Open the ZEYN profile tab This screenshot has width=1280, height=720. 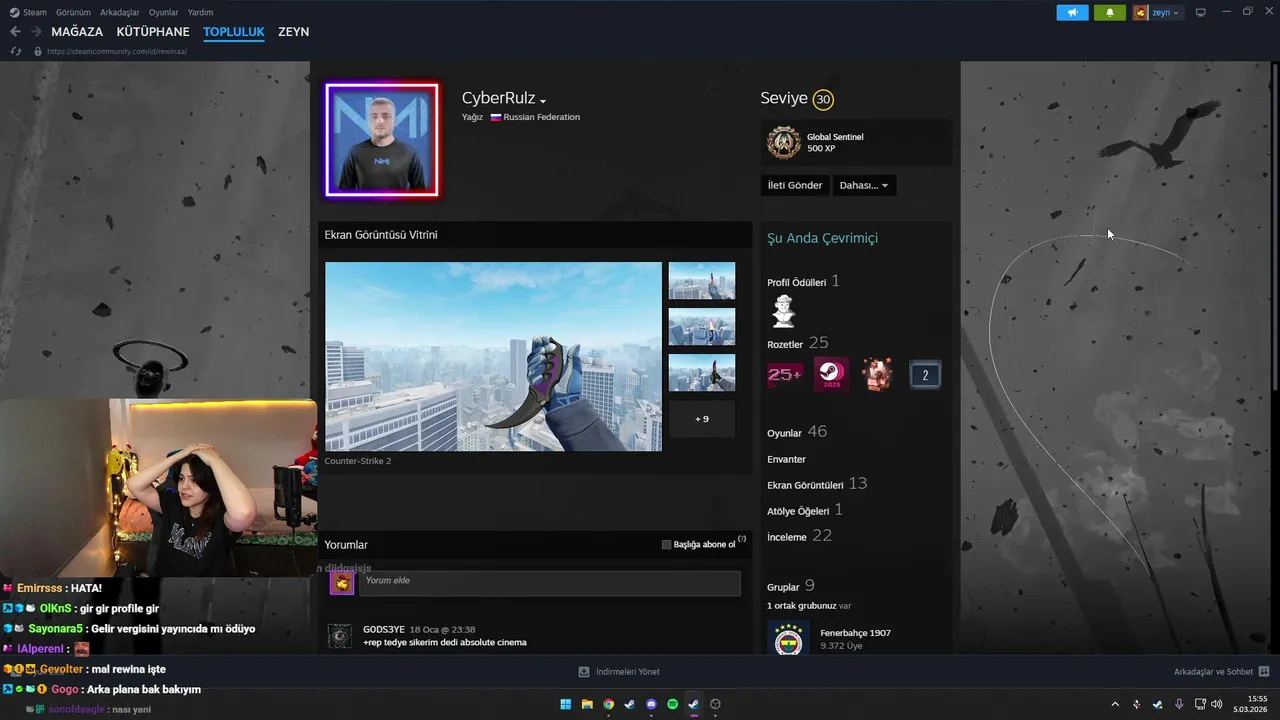[294, 32]
